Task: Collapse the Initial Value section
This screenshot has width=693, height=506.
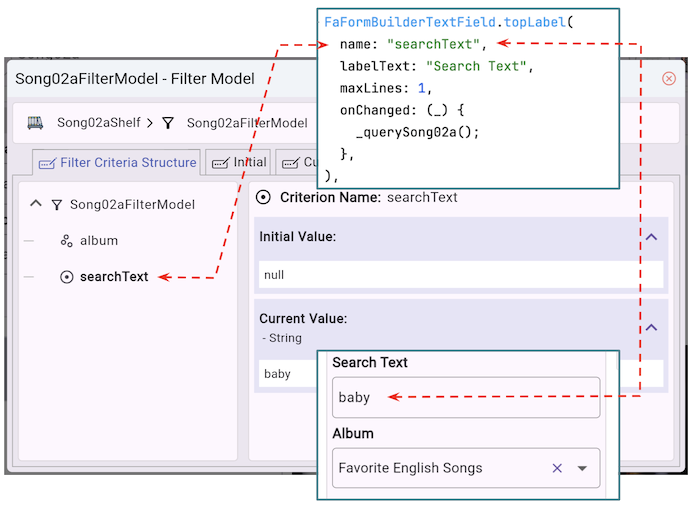Action: (651, 237)
